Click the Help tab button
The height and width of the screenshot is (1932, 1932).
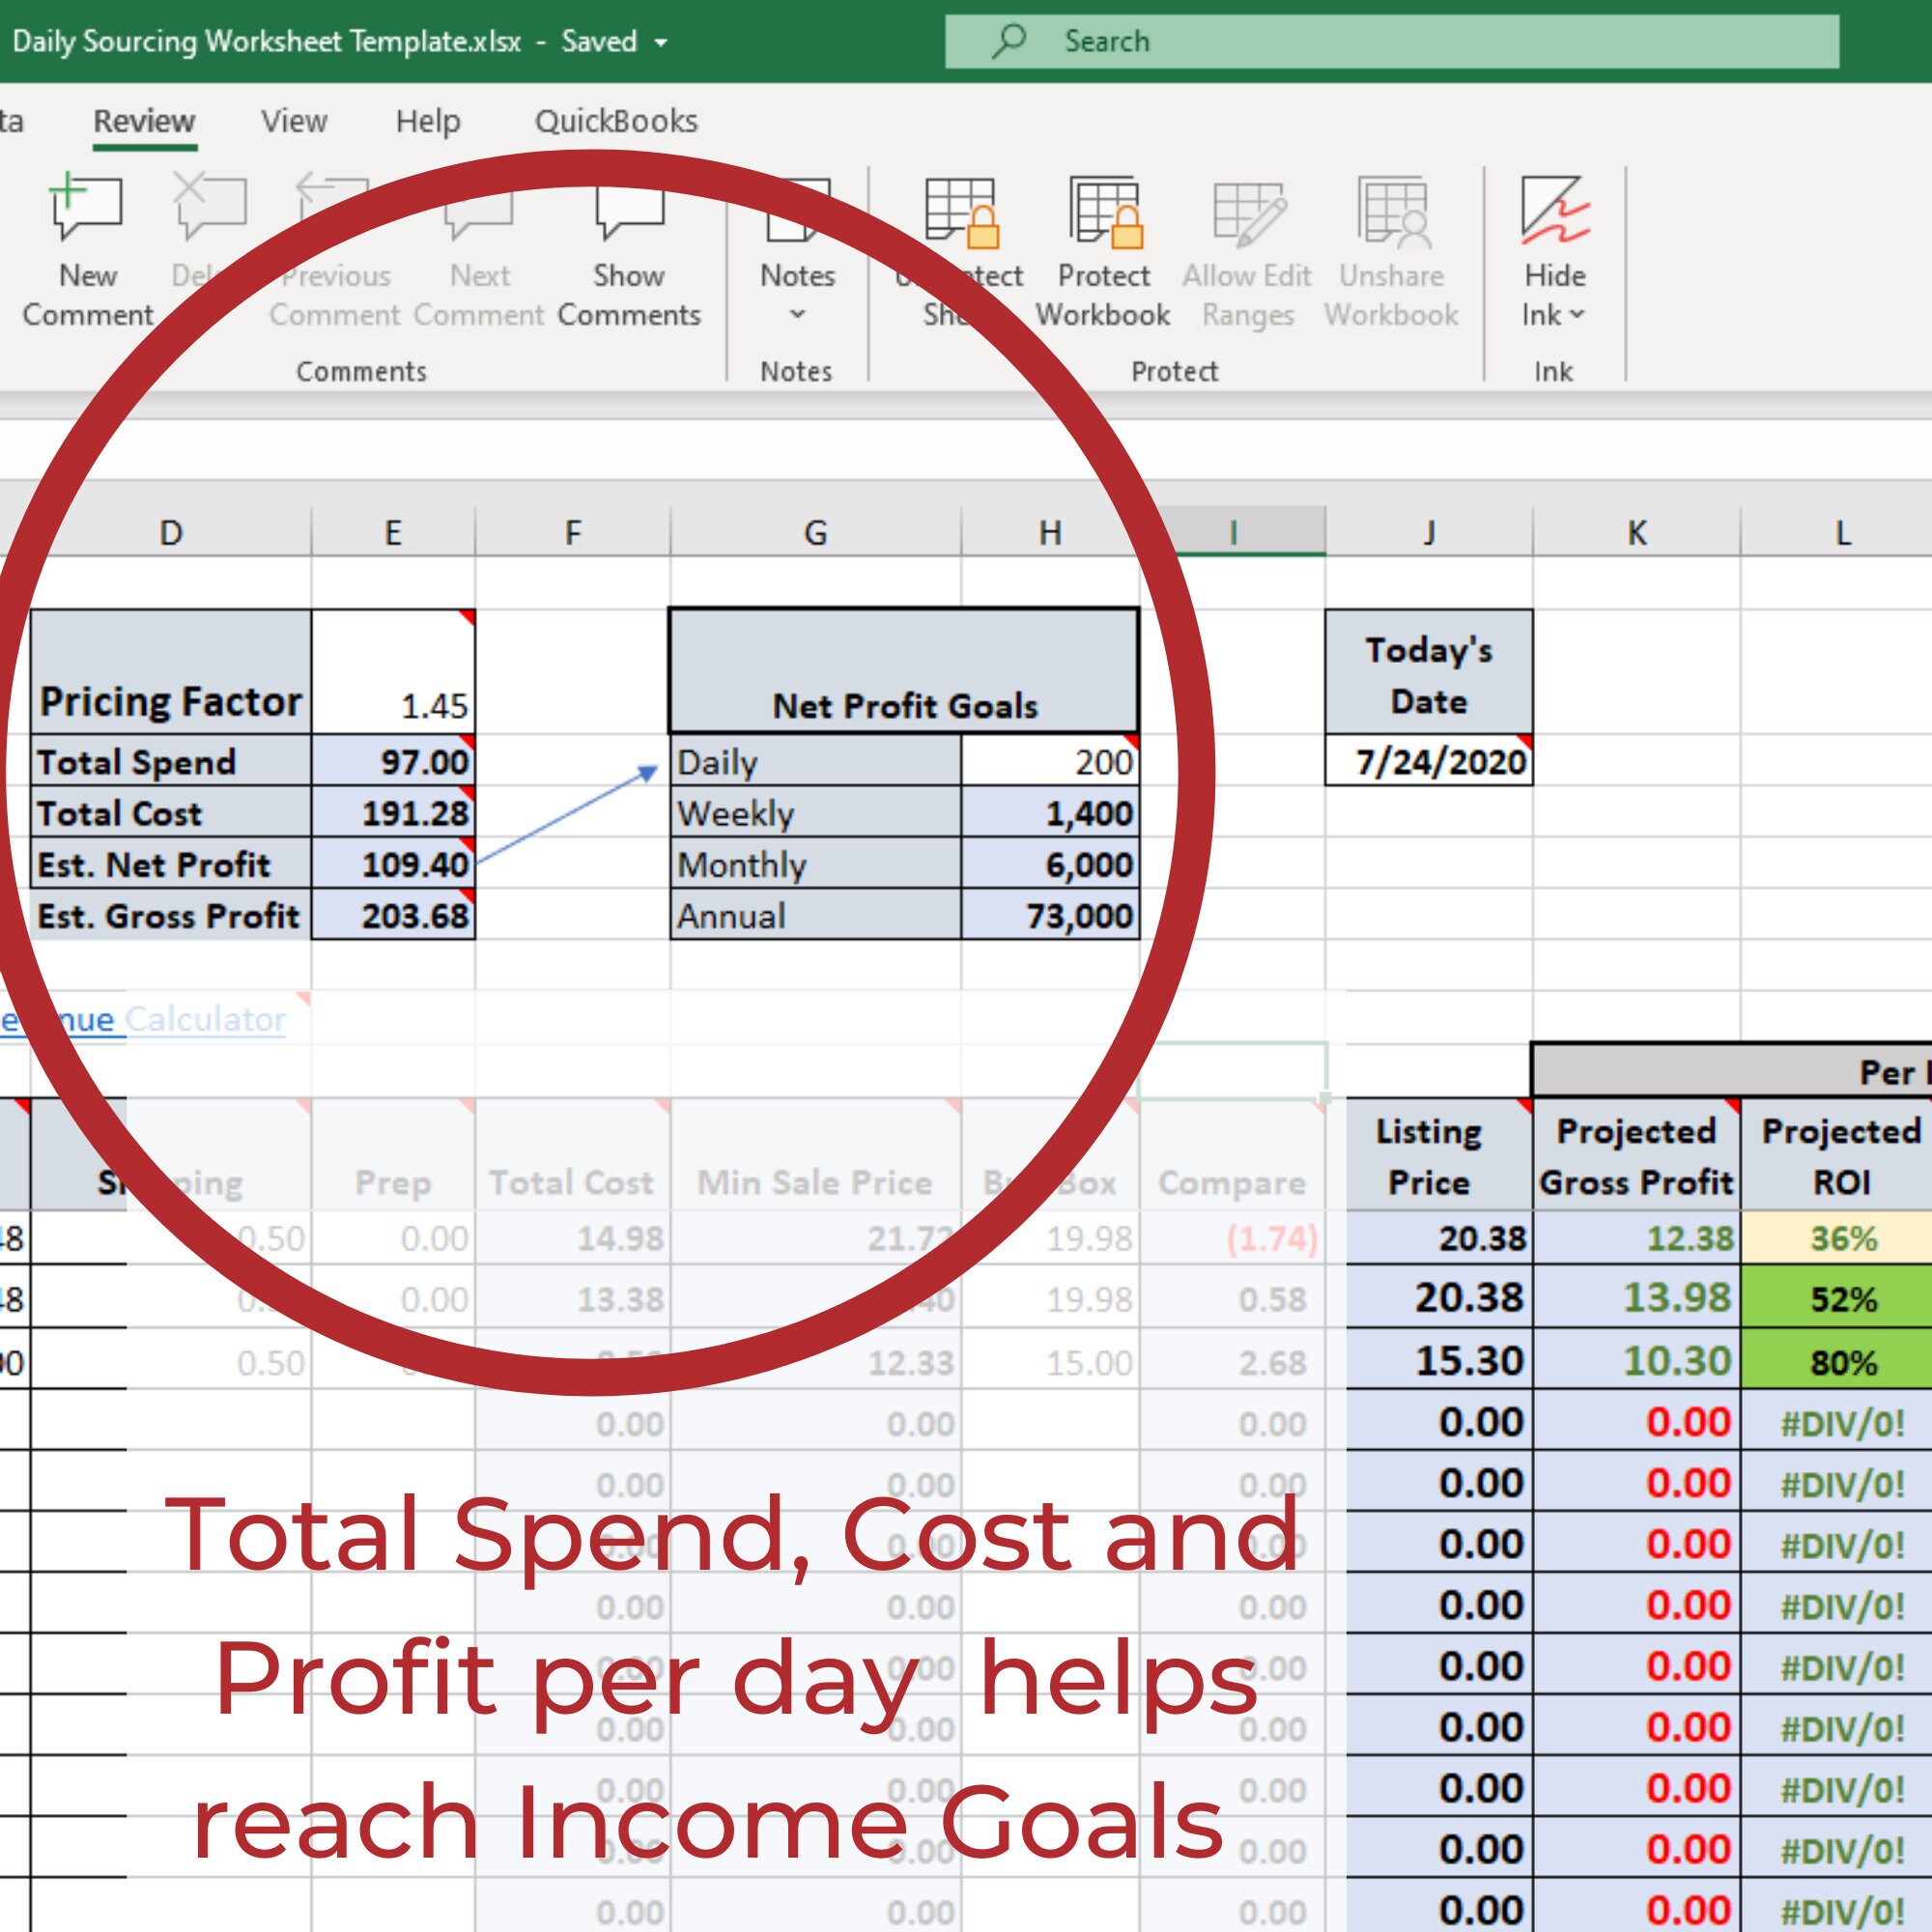coord(428,120)
